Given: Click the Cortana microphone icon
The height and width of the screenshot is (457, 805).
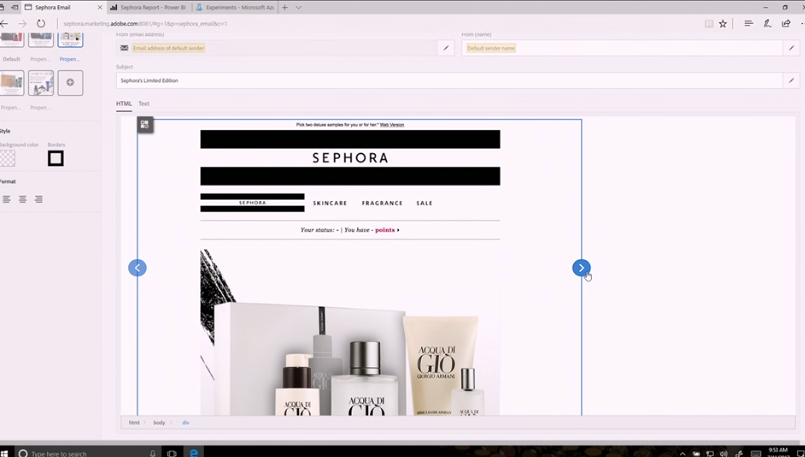Looking at the screenshot, I should tap(152, 453).
